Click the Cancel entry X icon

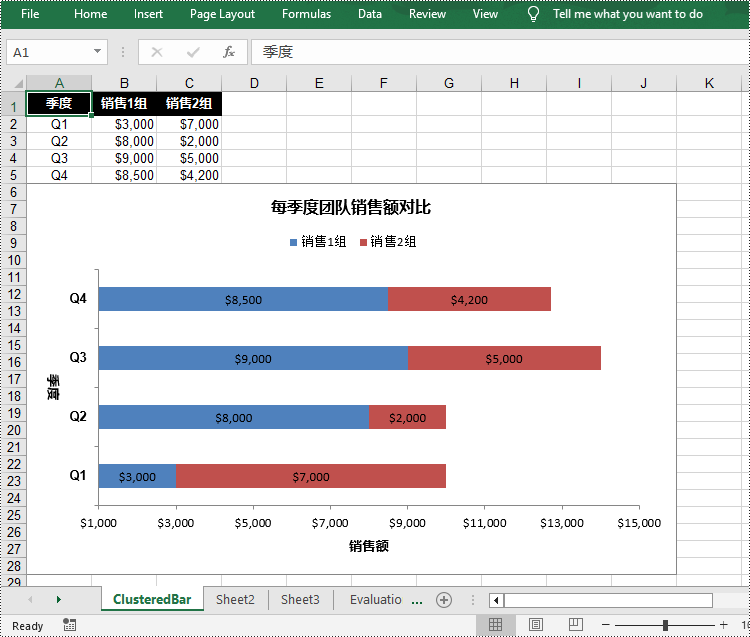coord(156,52)
